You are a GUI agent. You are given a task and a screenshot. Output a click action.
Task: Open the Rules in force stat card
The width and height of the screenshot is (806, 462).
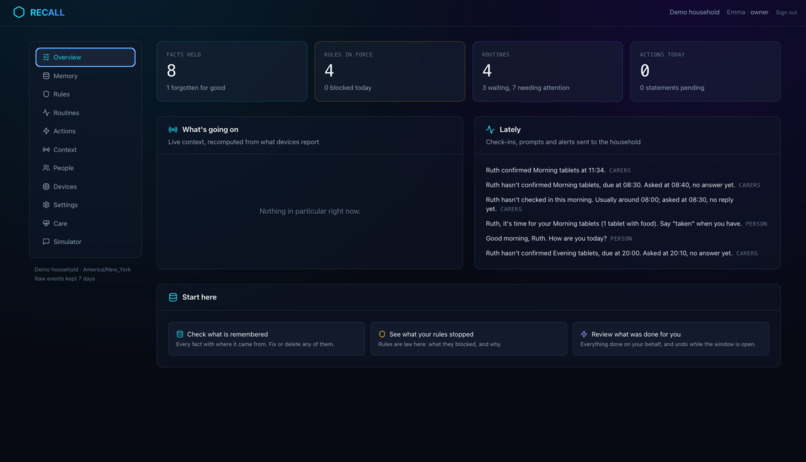(x=390, y=71)
